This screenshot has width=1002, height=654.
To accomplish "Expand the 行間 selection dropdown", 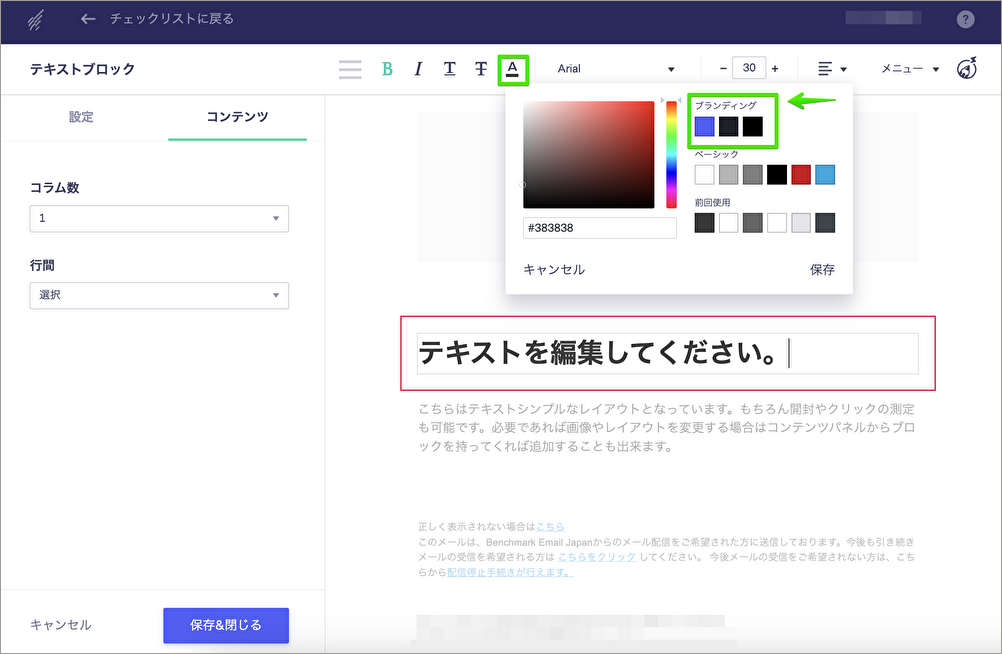I will tap(159, 295).
